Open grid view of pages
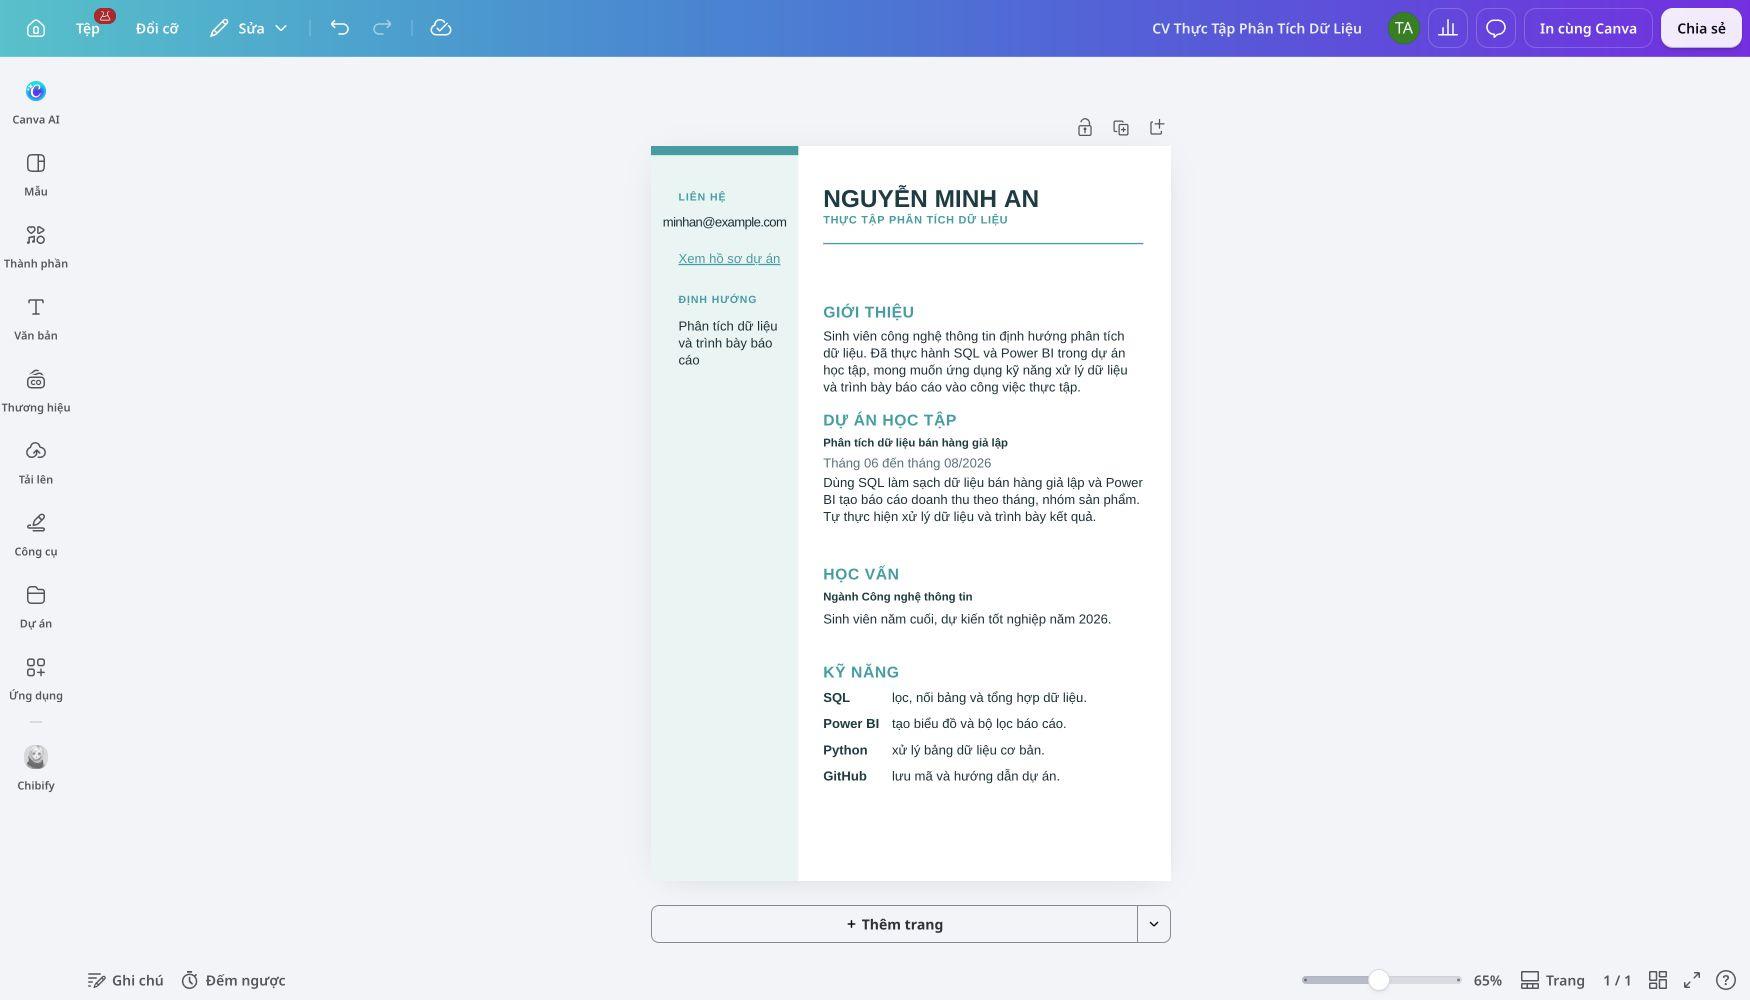The height and width of the screenshot is (1000, 1750). click(1658, 980)
